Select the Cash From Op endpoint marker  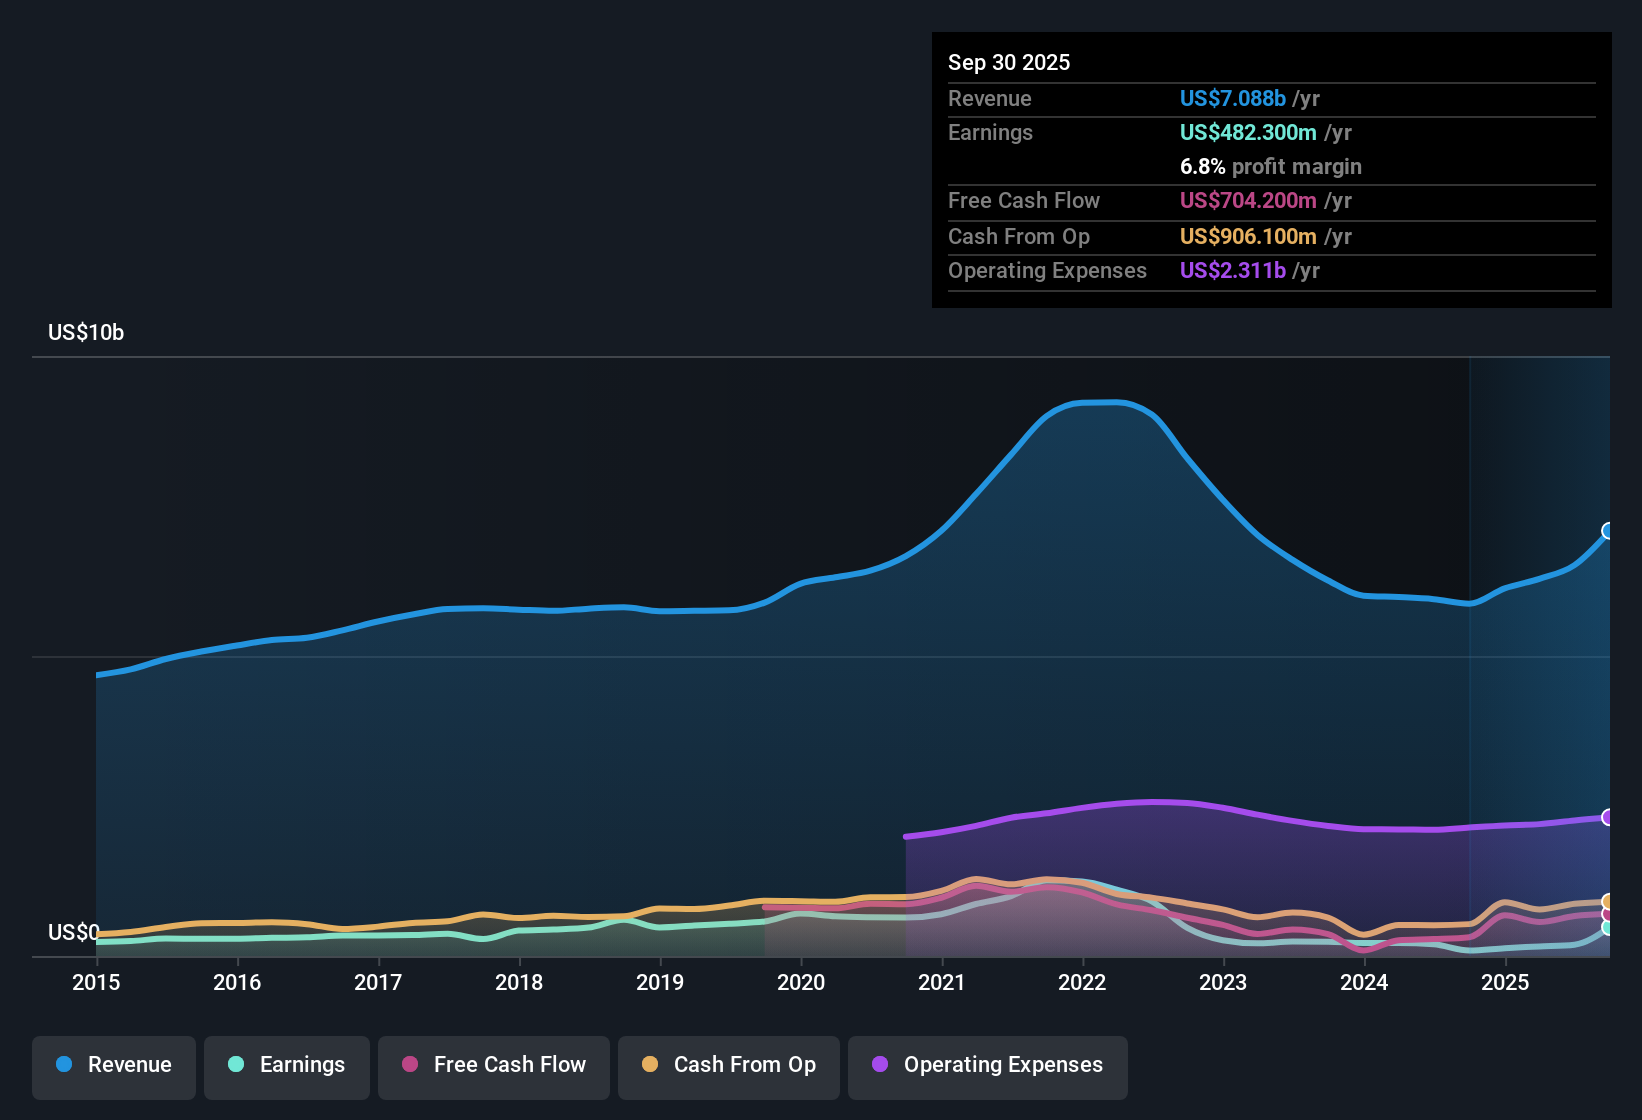click(x=1609, y=902)
